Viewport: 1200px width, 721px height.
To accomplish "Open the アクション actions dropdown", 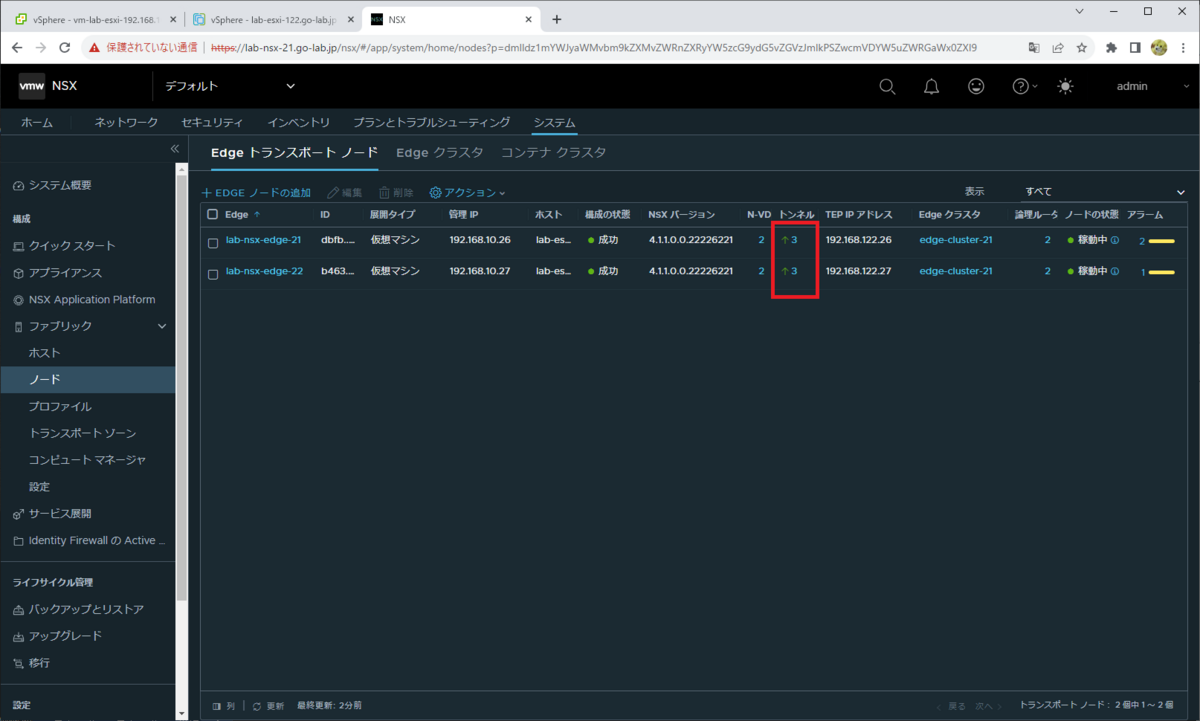I will click(468, 192).
